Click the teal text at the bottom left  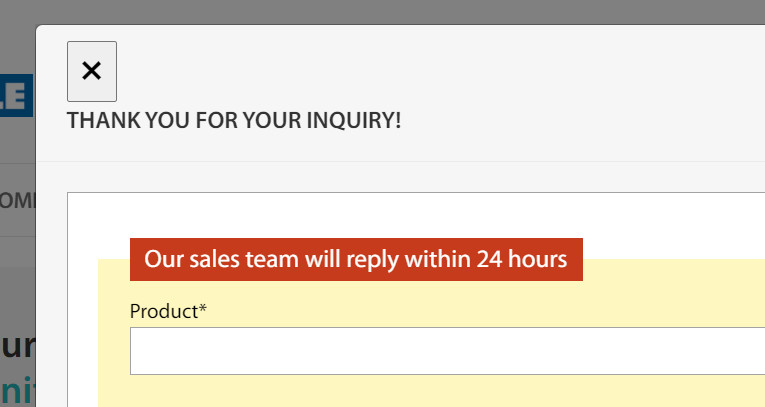17,389
